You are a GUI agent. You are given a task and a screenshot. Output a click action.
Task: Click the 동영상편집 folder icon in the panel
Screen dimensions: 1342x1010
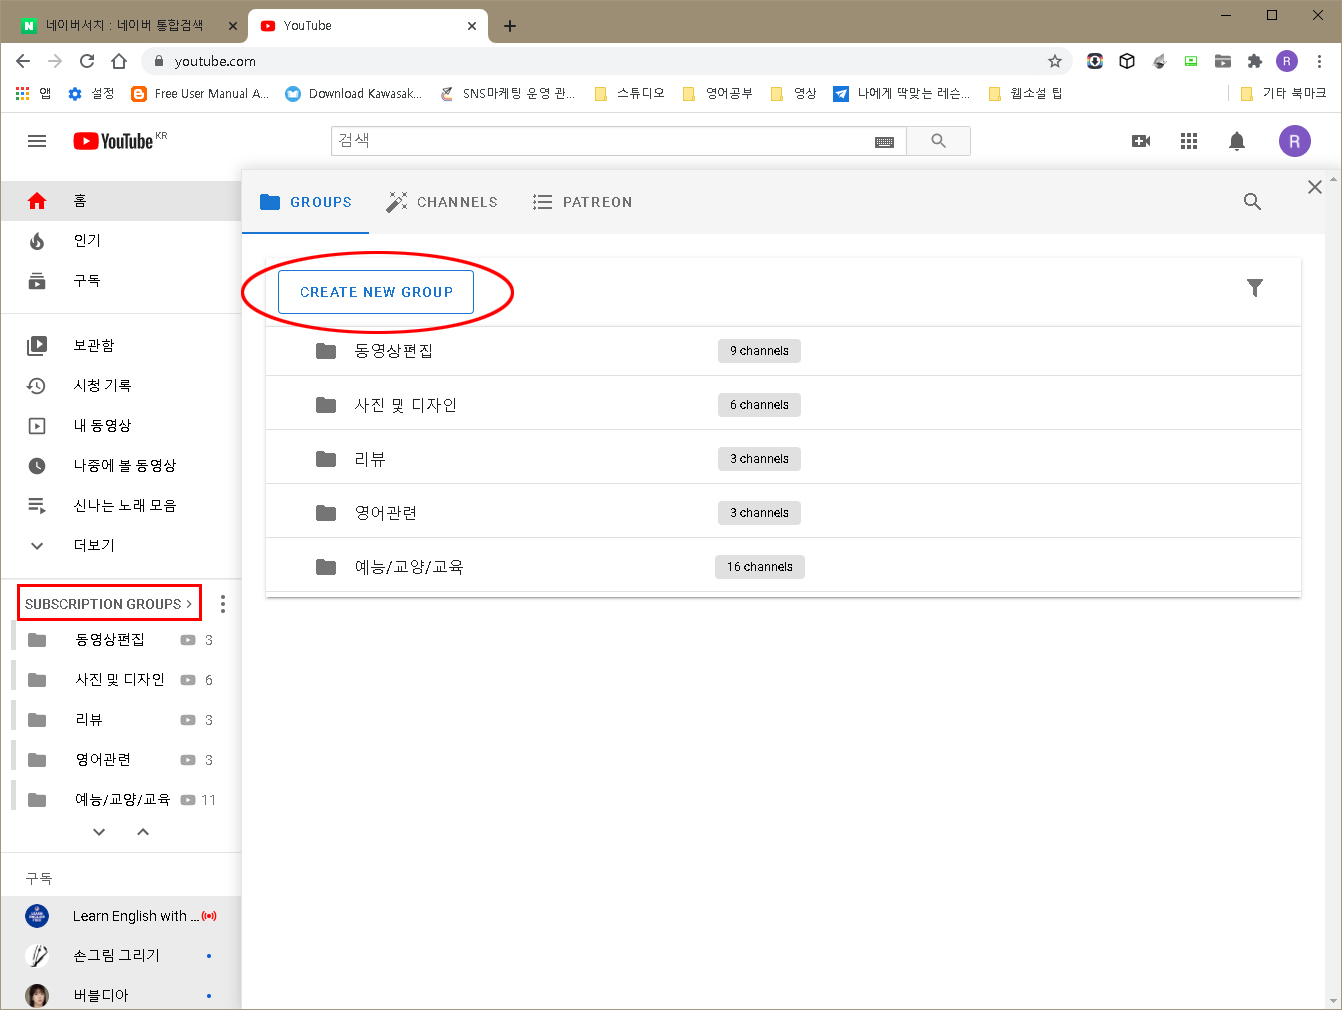(325, 350)
